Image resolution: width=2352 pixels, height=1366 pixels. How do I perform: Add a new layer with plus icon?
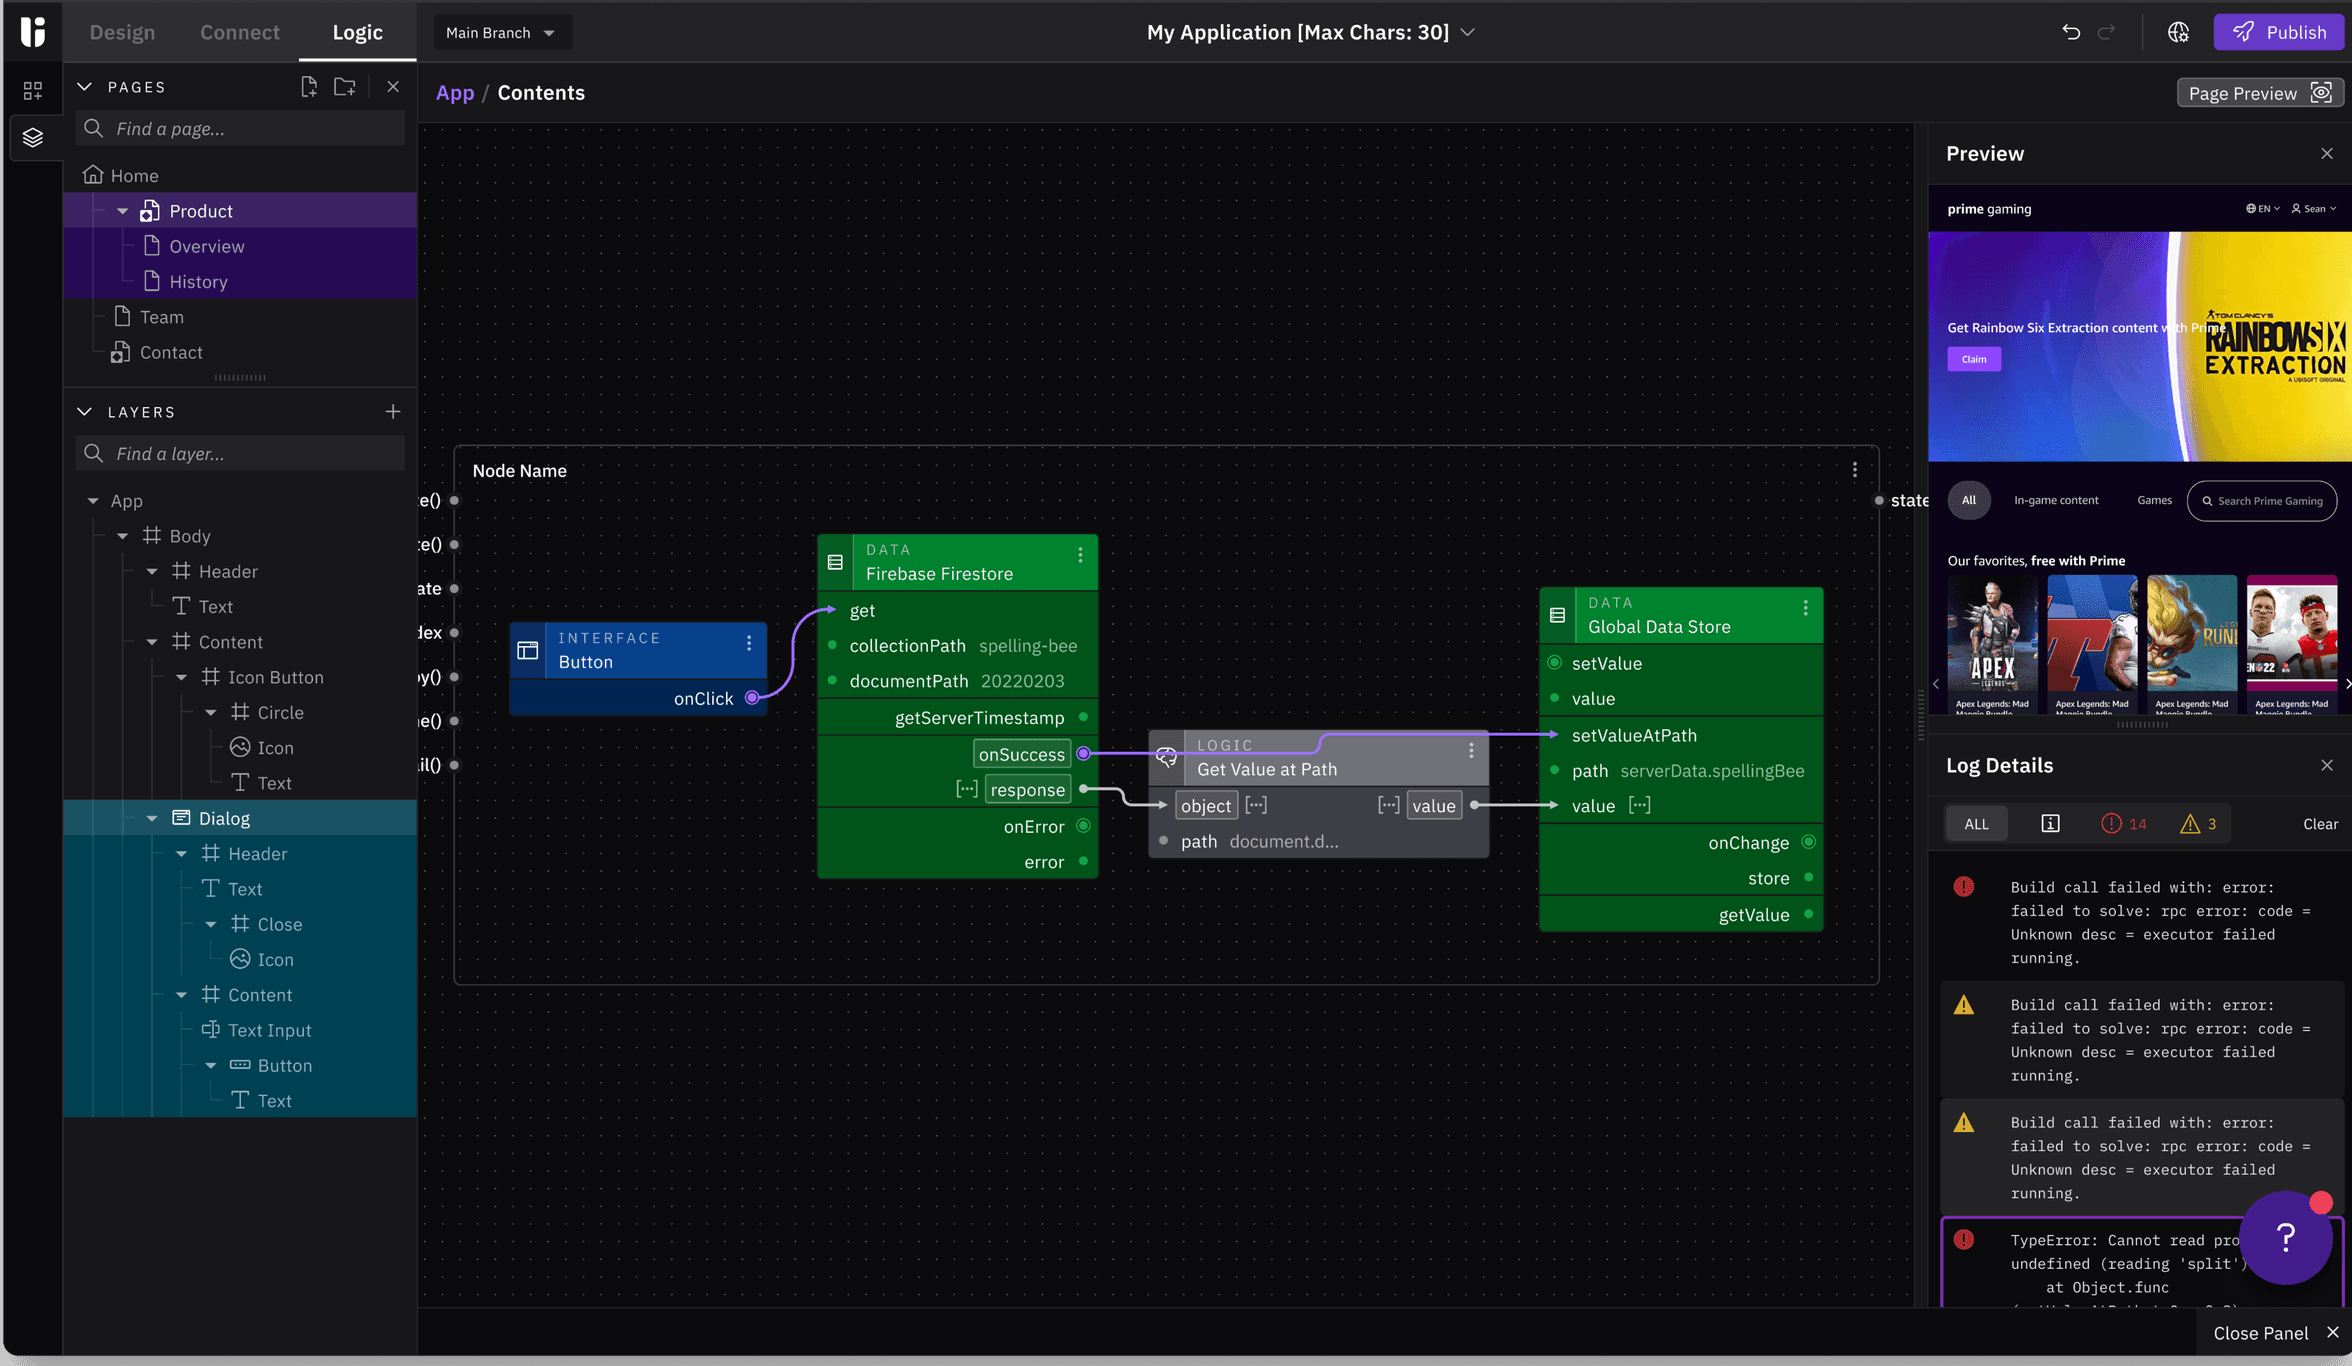click(x=393, y=412)
